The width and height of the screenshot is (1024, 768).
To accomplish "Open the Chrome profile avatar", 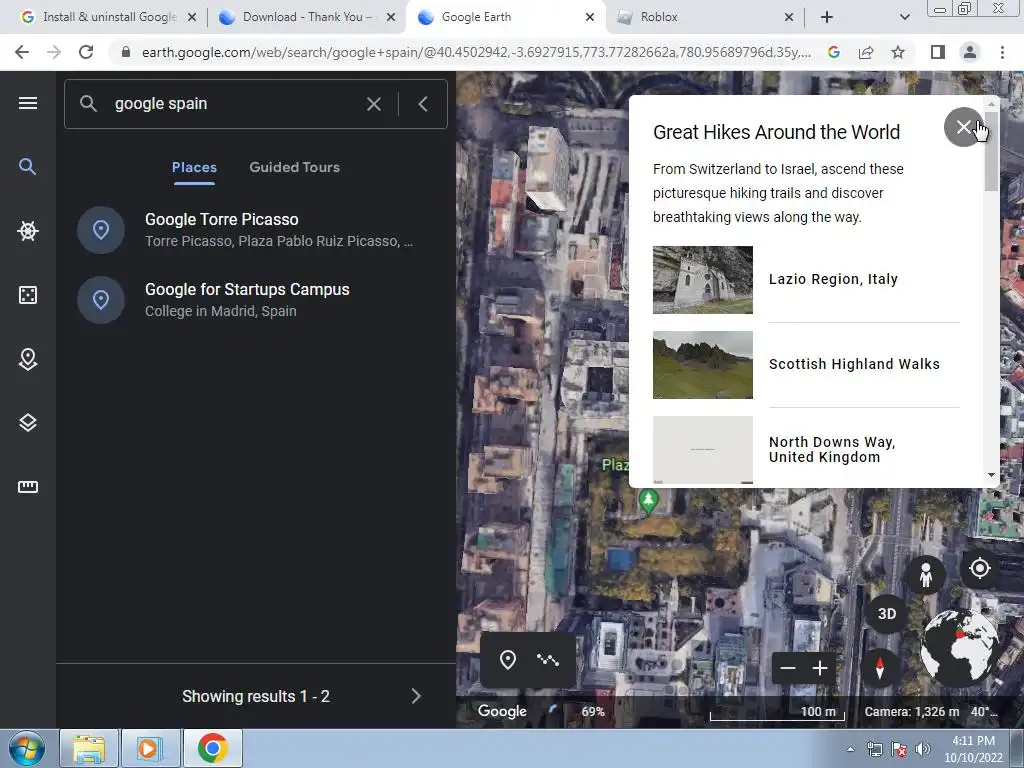I will pos(970,52).
